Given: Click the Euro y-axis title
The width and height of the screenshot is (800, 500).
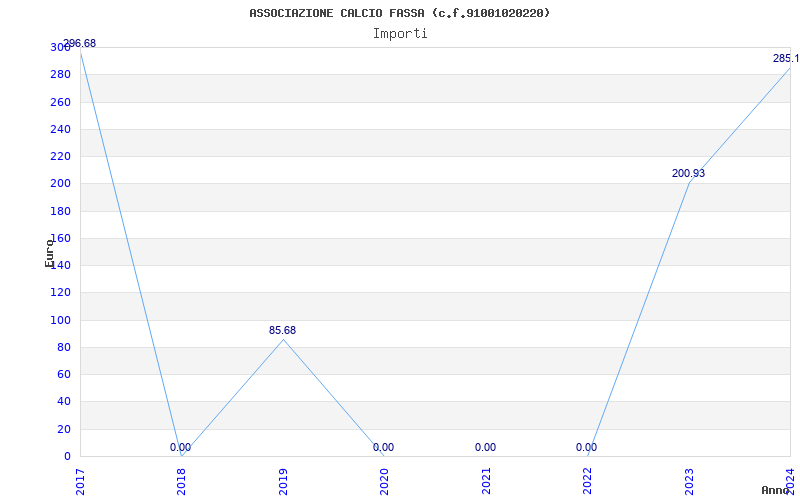Looking at the screenshot, I should coord(49,253).
